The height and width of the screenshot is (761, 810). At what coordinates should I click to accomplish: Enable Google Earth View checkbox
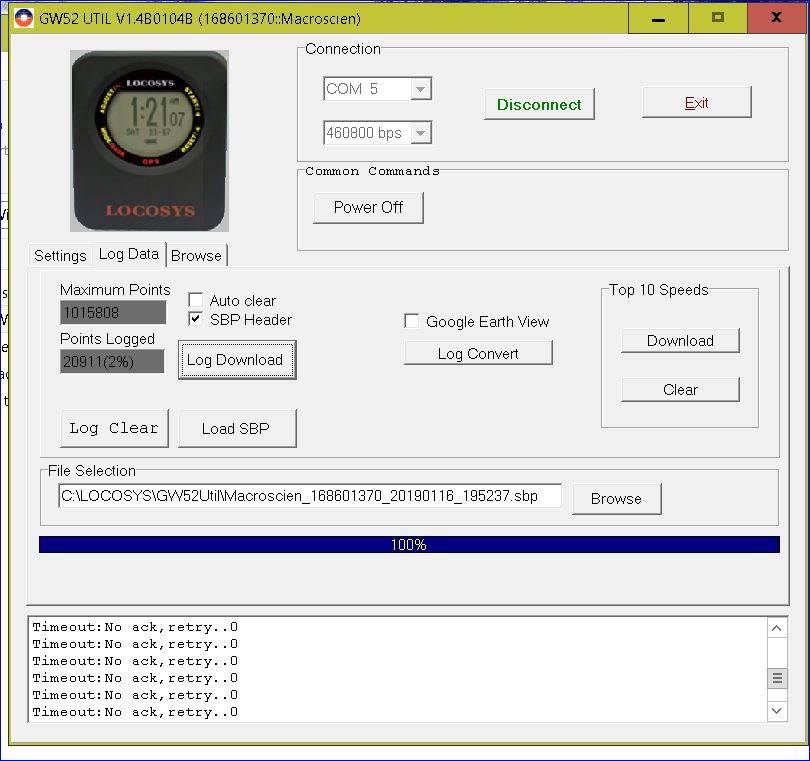pos(411,321)
